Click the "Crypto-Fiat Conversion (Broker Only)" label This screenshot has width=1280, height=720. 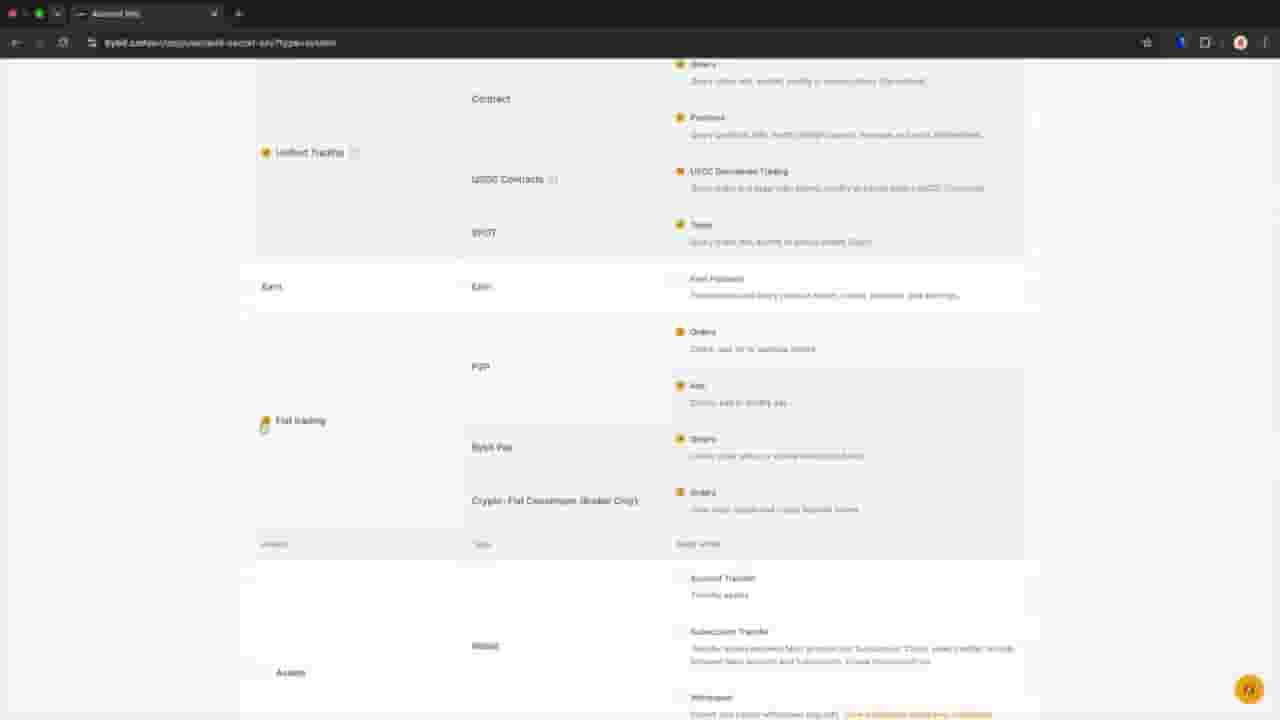[555, 501]
